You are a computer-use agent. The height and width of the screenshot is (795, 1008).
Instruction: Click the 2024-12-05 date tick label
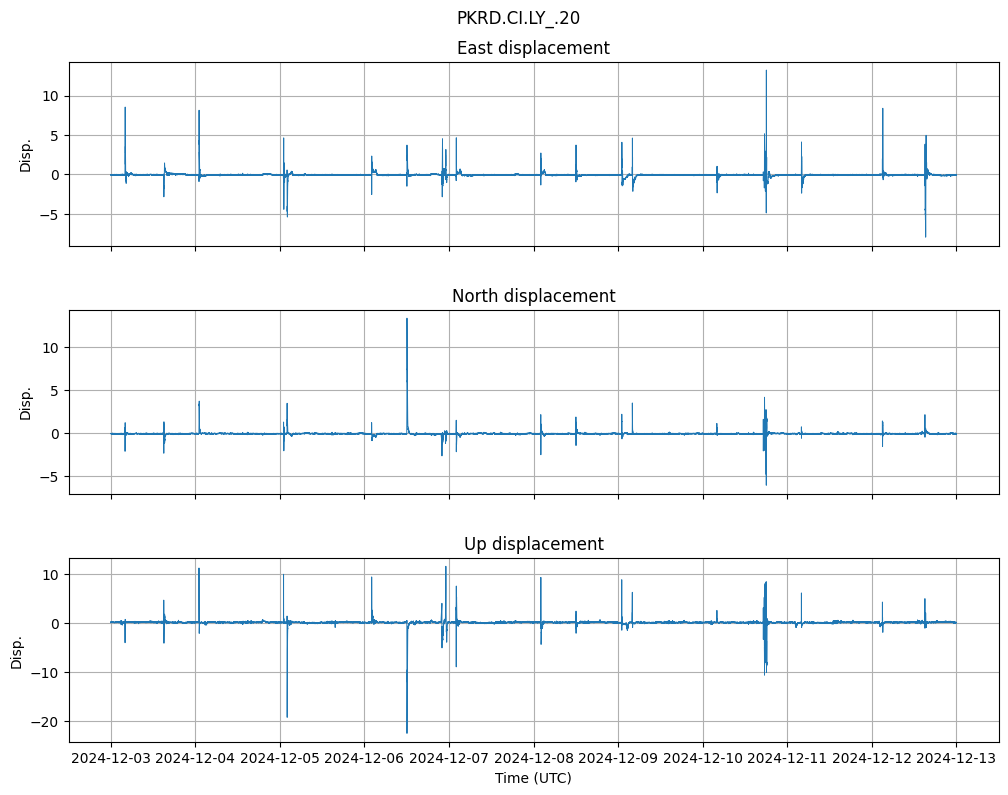coord(280,758)
